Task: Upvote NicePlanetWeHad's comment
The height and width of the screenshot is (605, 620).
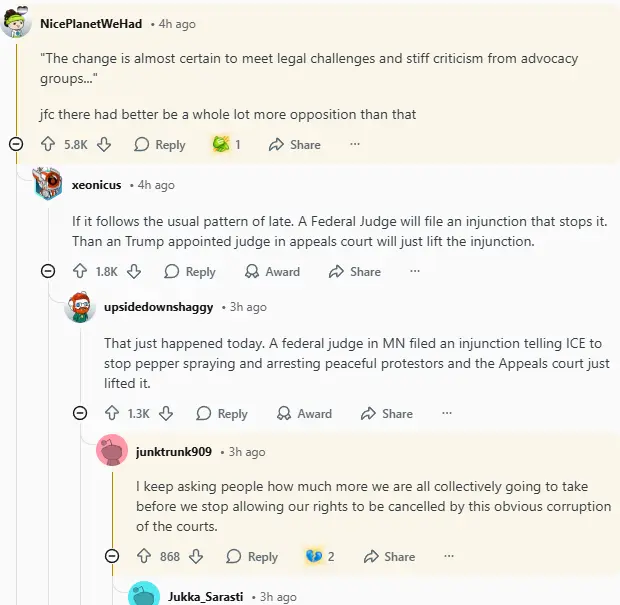Action: coord(47,144)
